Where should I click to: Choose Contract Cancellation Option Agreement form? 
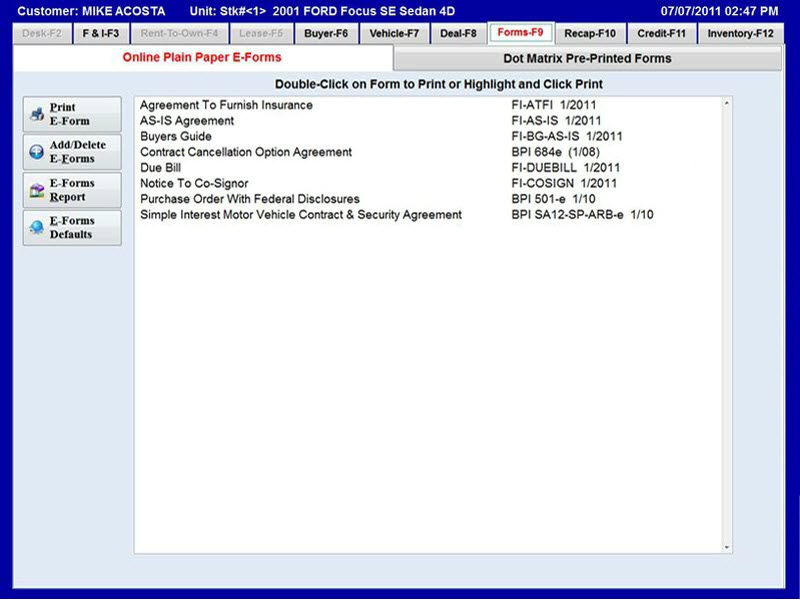246,152
